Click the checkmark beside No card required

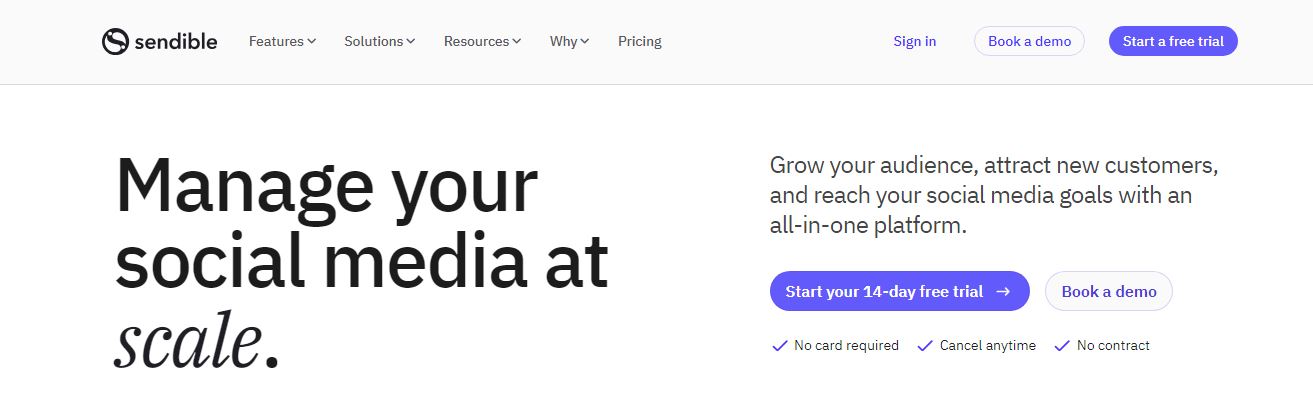click(x=780, y=346)
